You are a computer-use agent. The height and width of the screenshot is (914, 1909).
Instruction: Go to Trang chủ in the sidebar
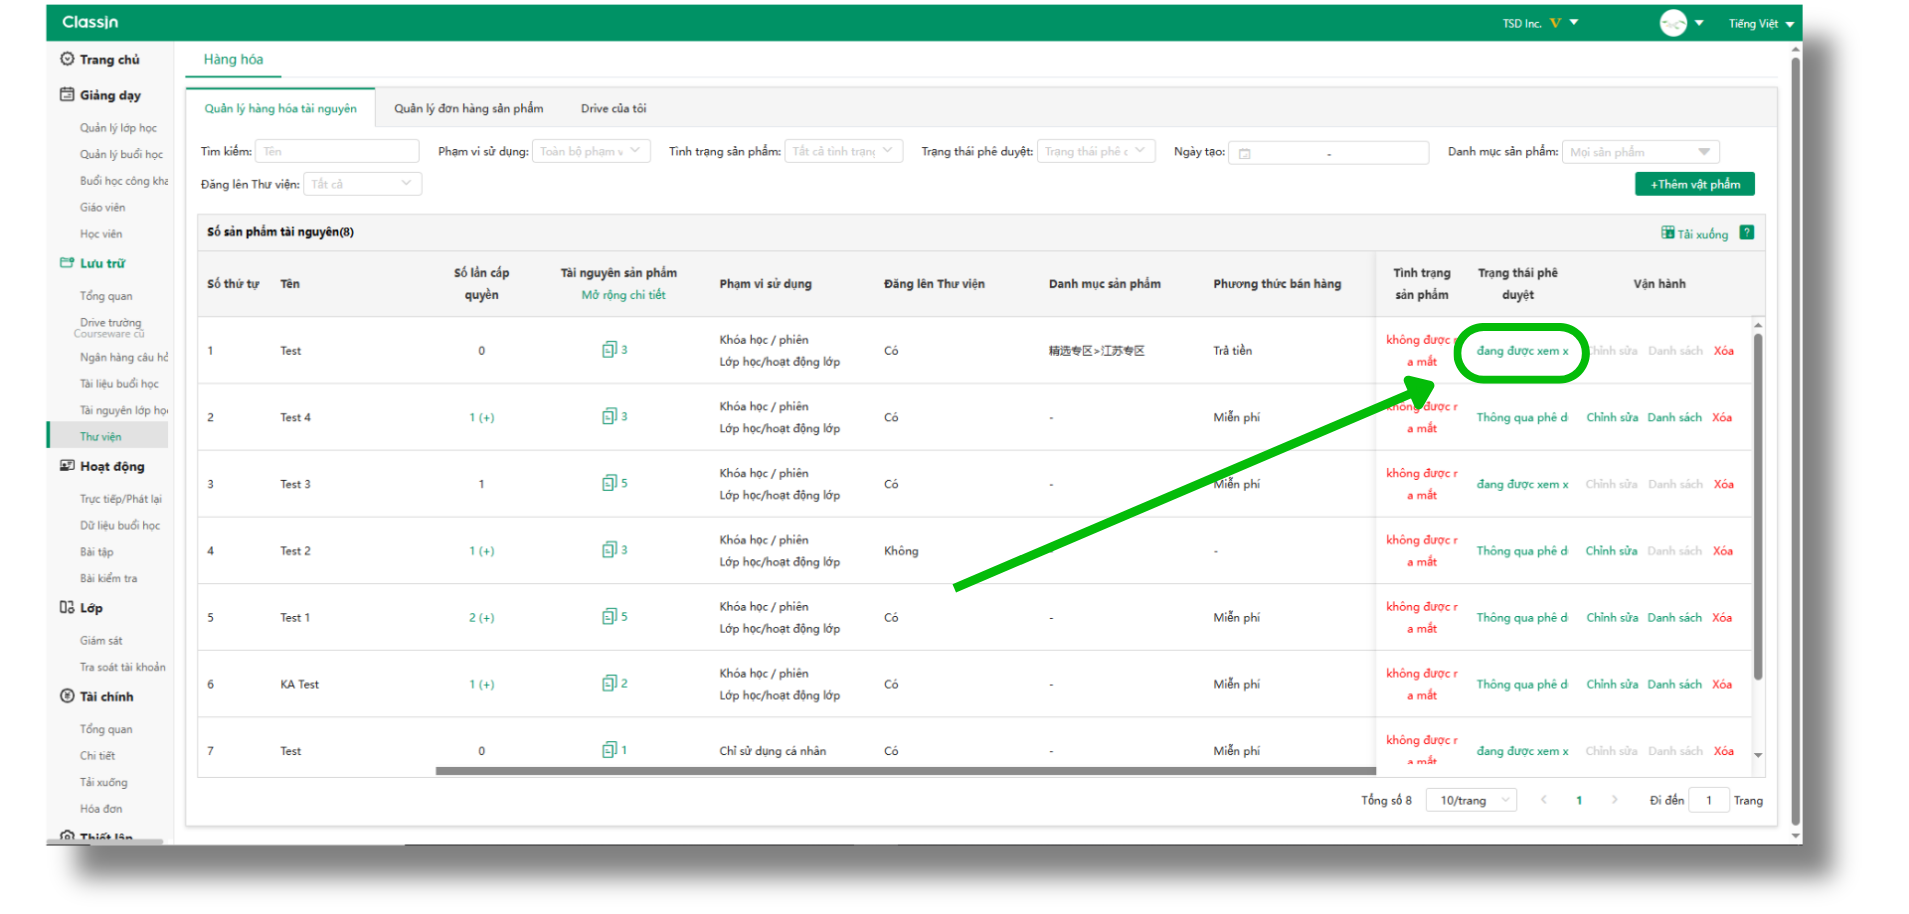109,60
